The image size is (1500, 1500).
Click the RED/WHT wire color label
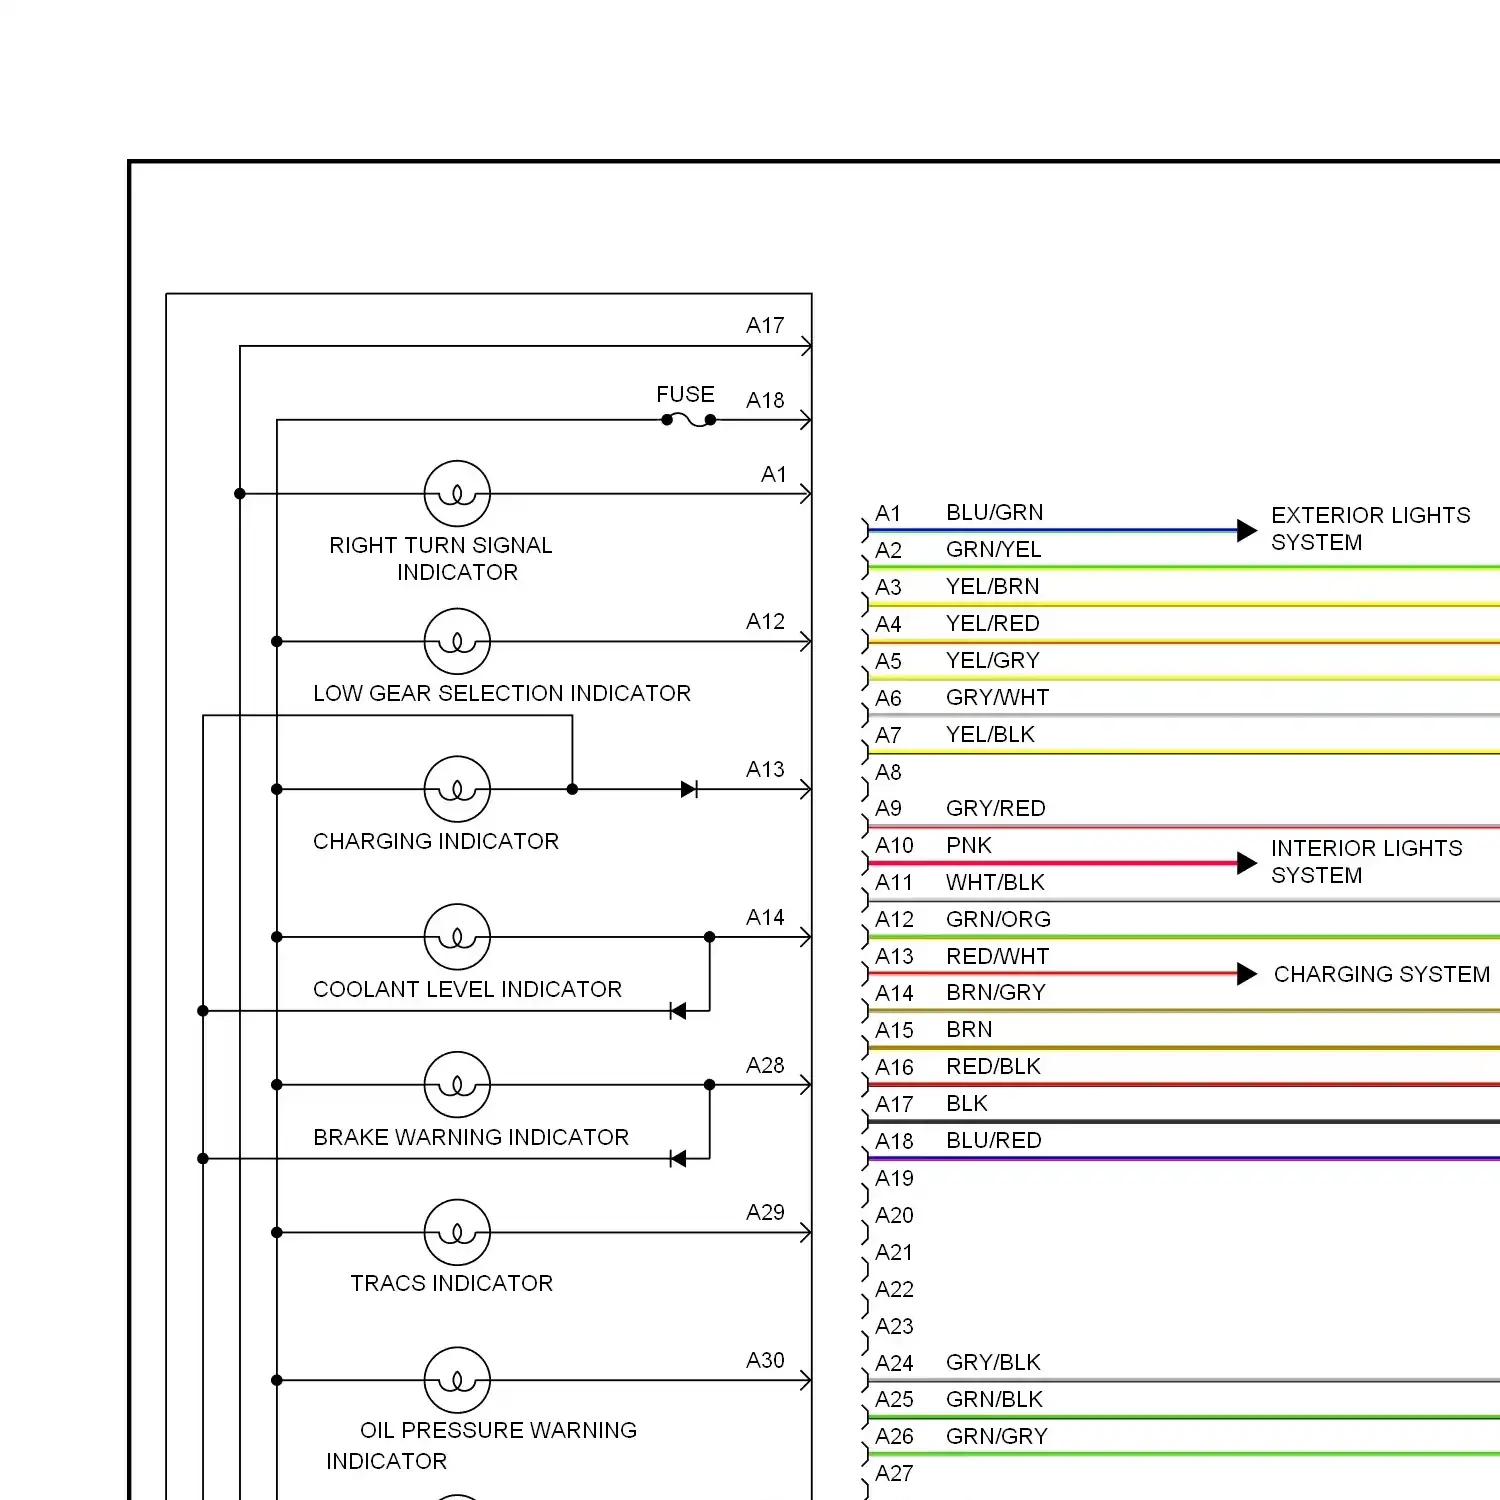coord(998,956)
